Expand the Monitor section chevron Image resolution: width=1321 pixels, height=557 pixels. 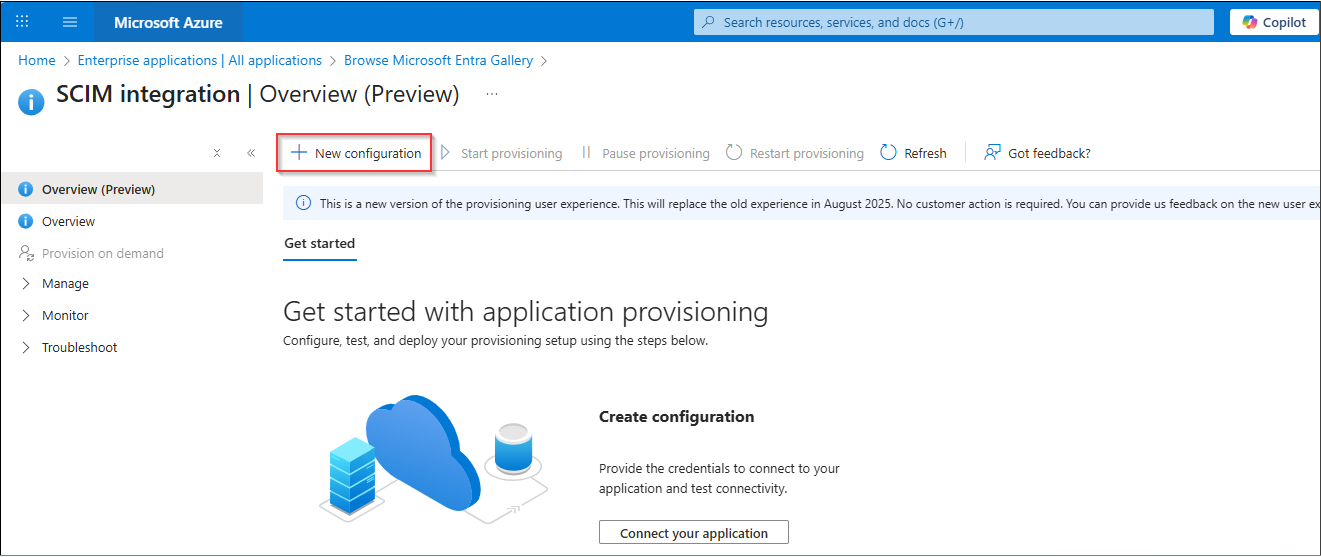point(26,315)
